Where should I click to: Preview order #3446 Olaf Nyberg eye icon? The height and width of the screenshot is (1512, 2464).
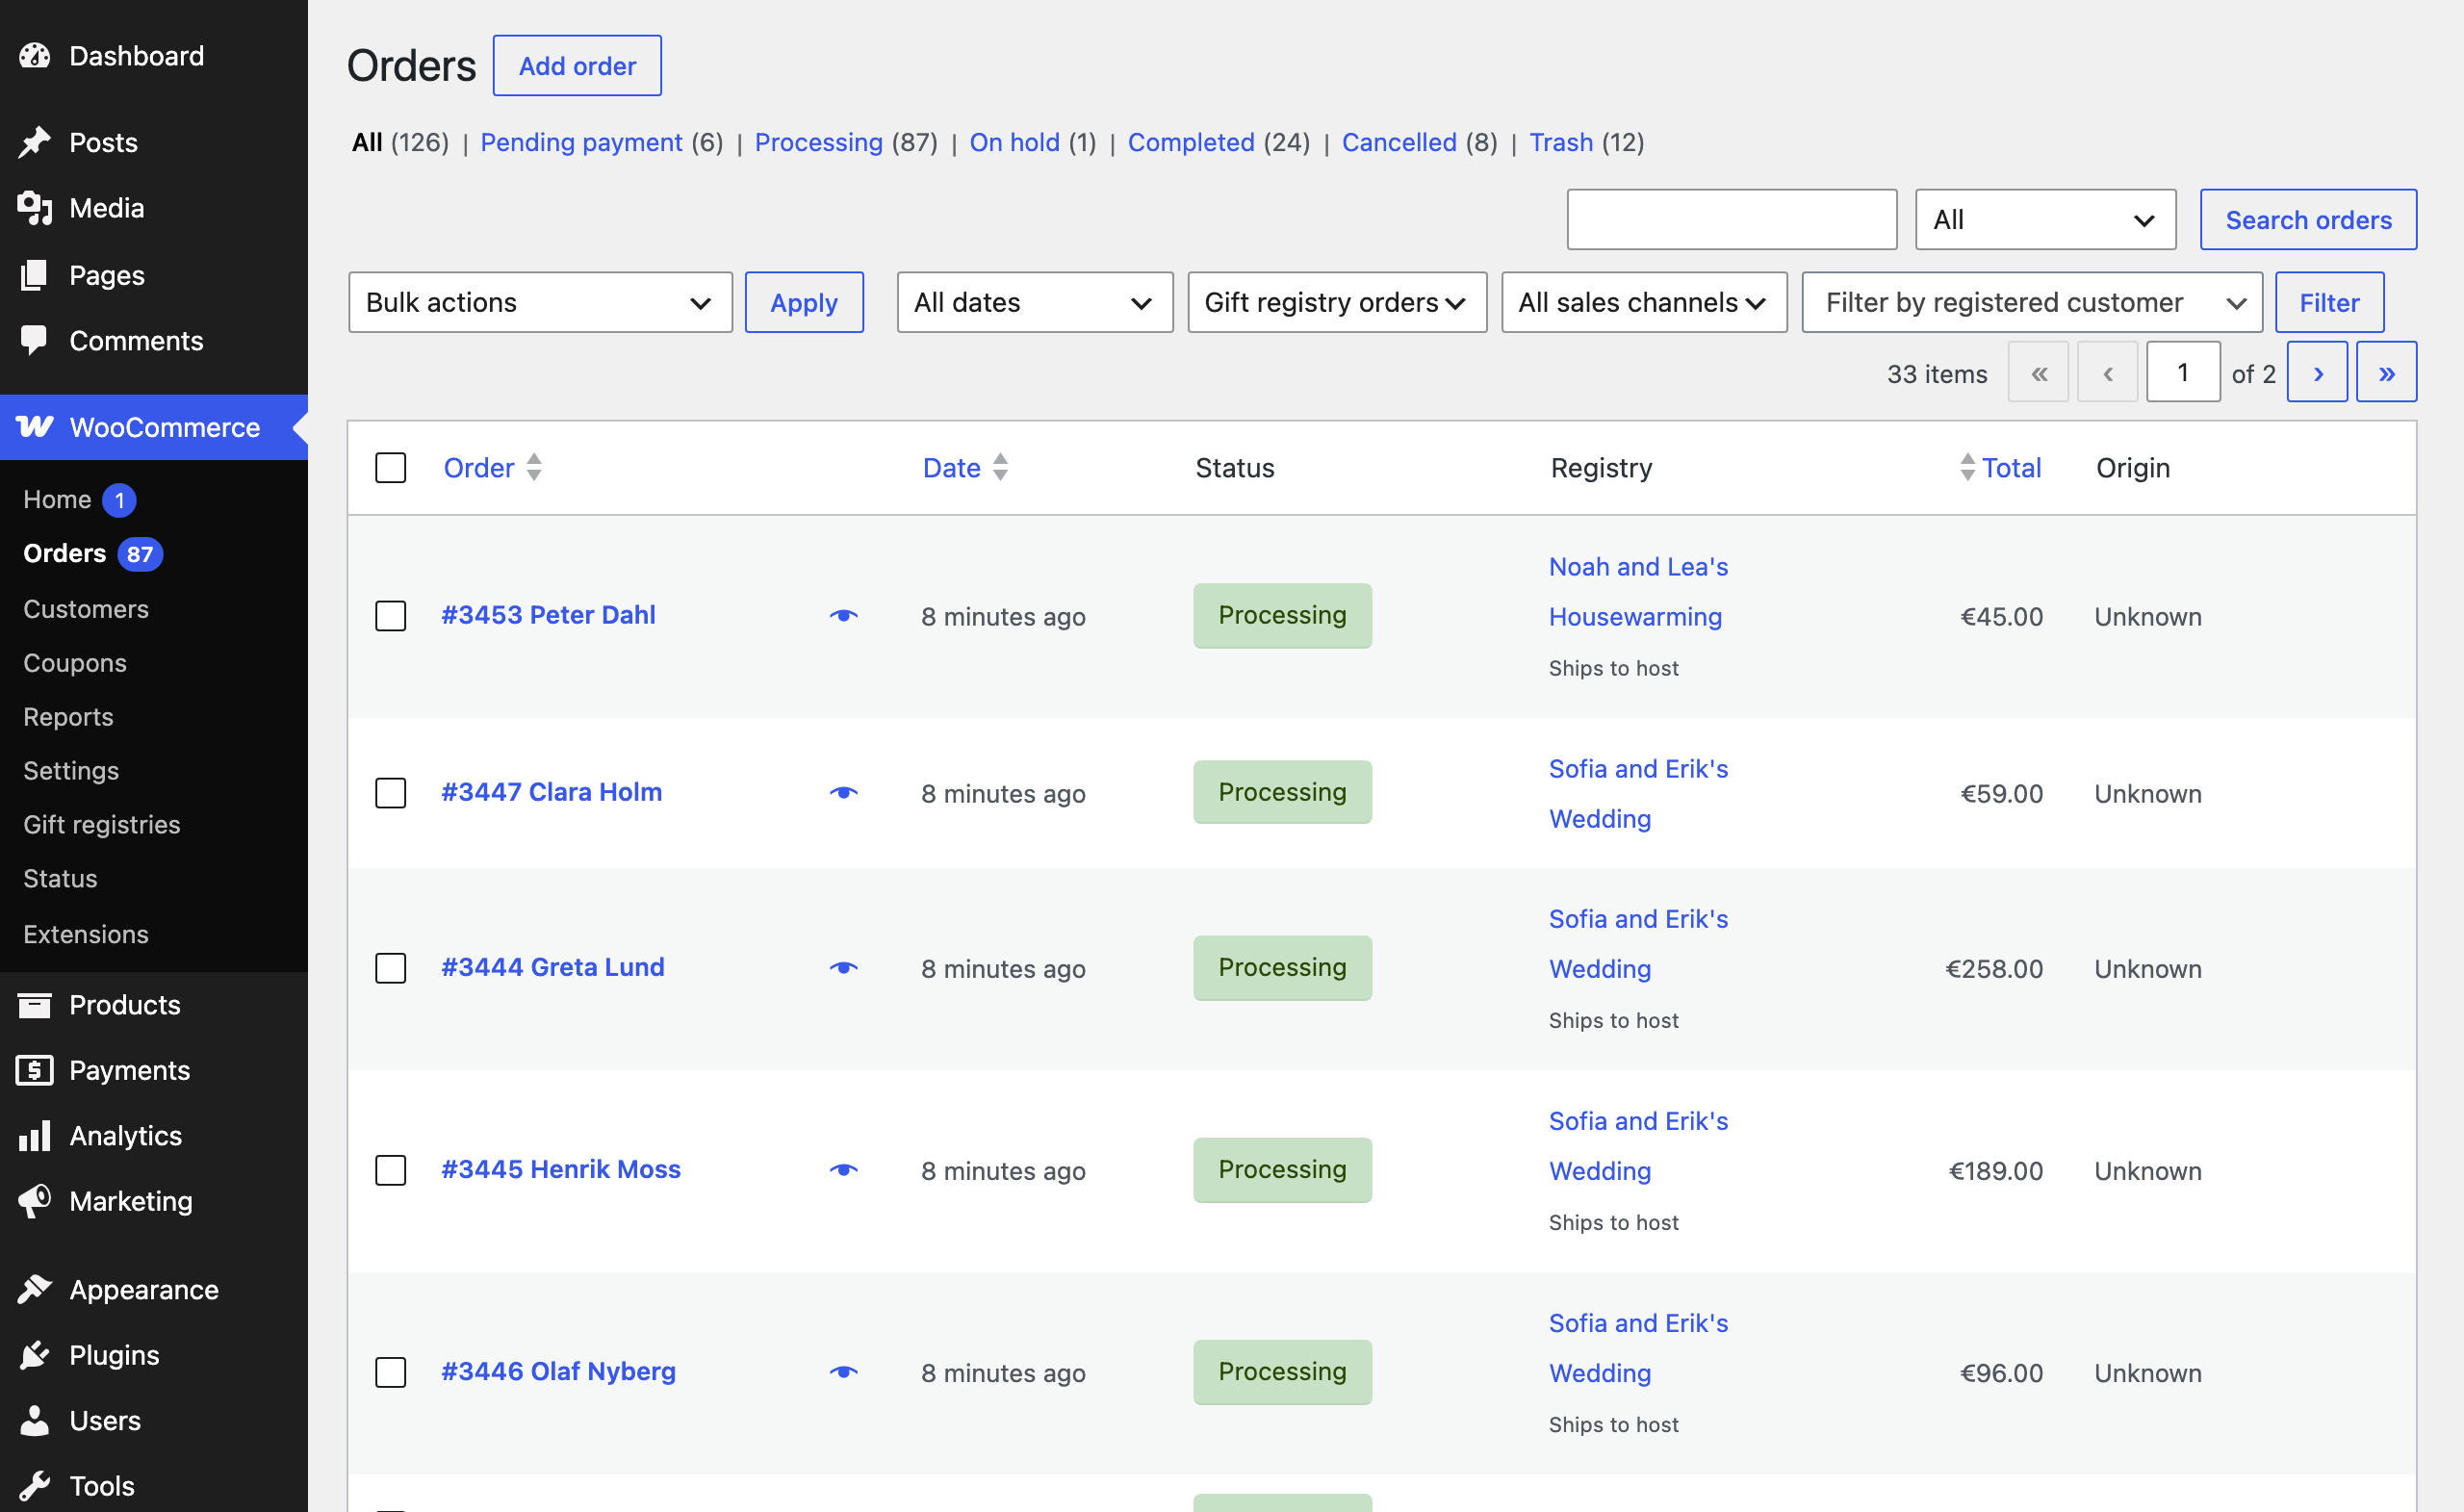(844, 1372)
